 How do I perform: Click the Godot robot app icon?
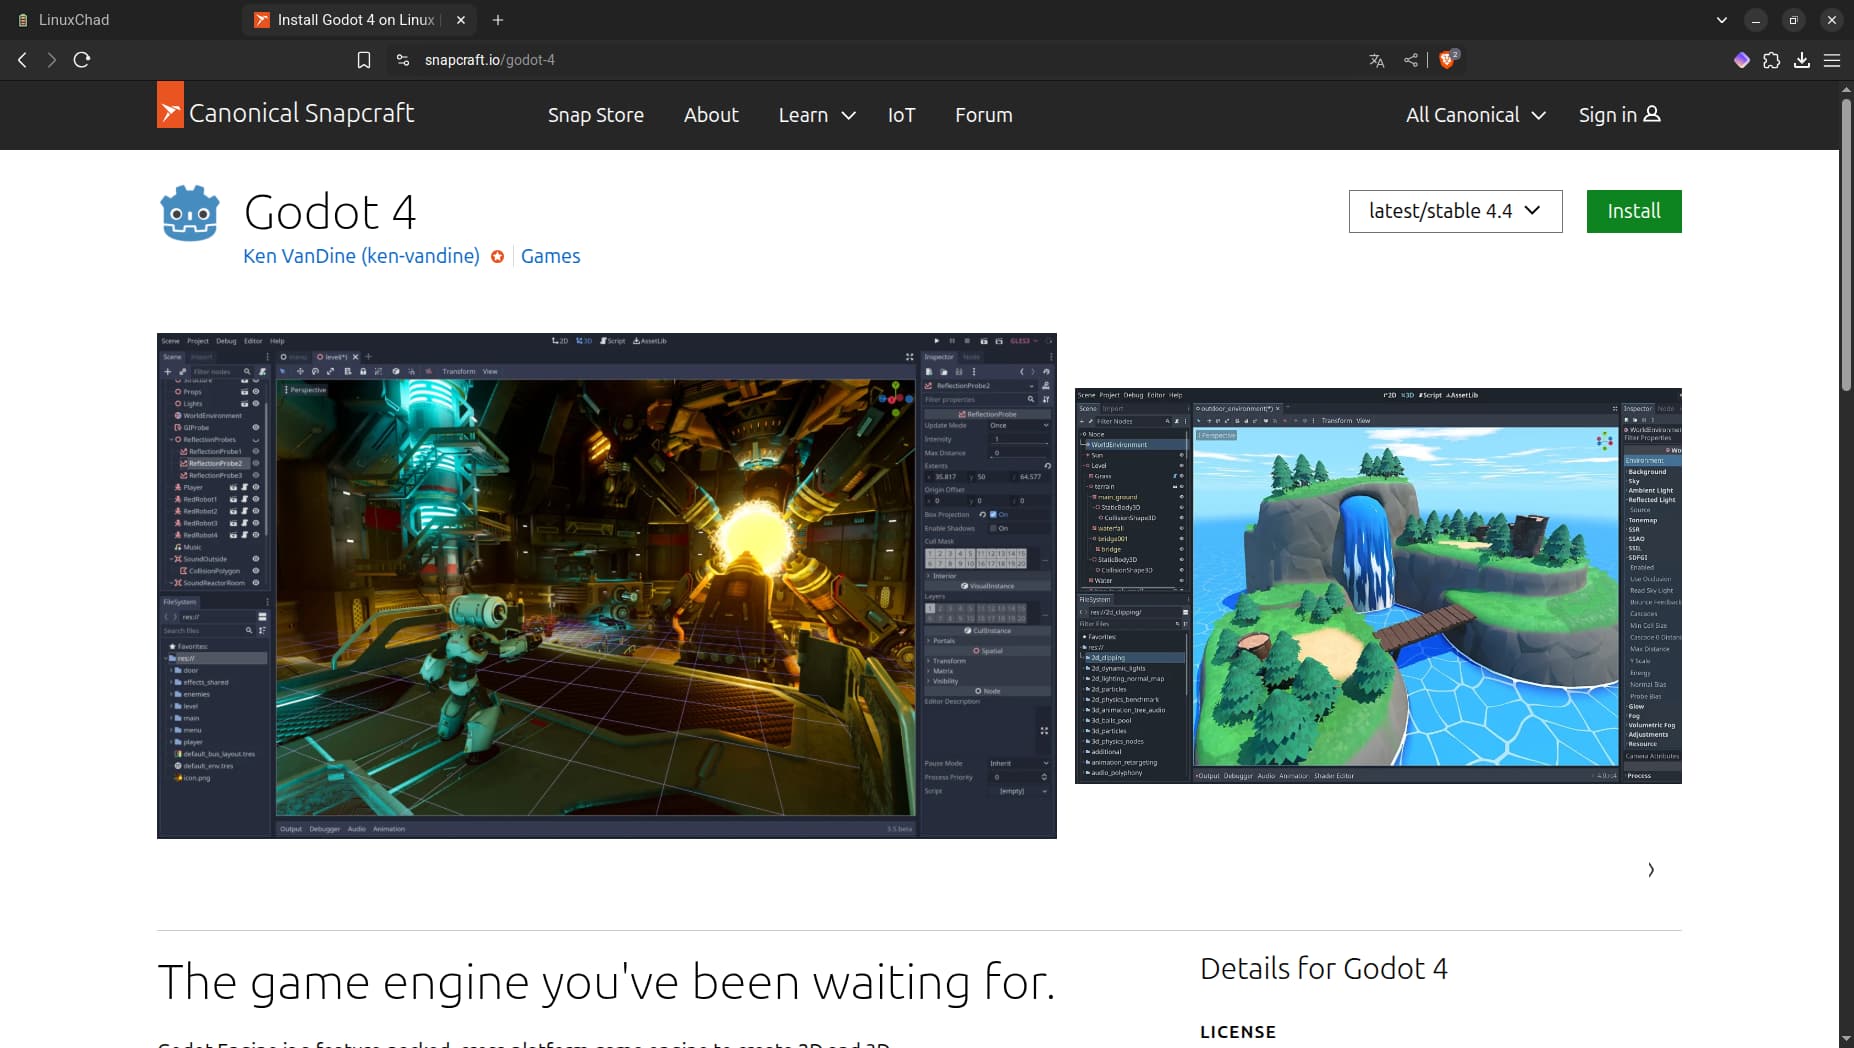189,212
